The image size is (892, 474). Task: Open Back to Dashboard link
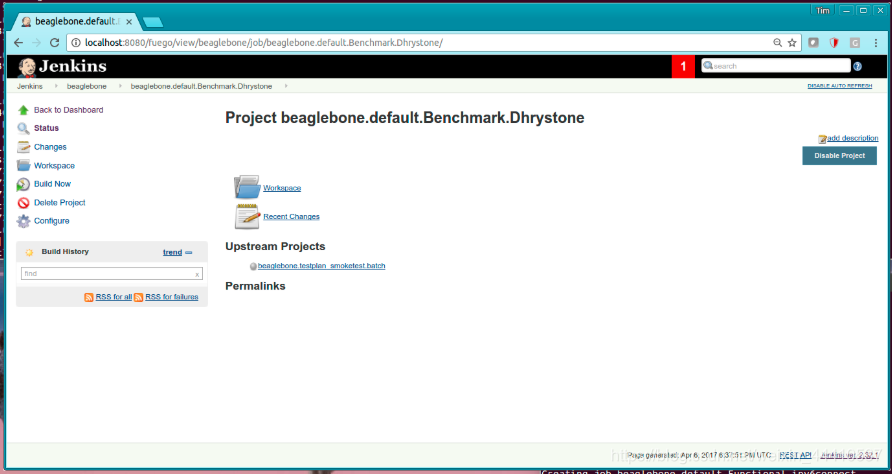pyautogui.click(x=68, y=110)
